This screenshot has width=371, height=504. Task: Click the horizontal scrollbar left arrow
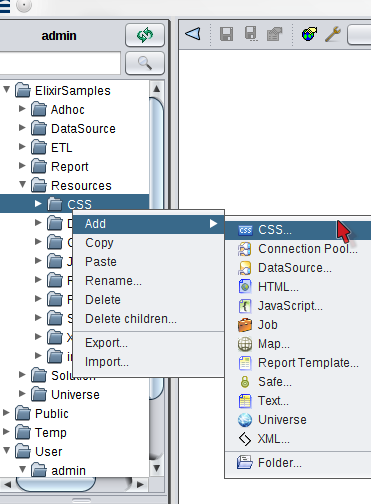[x=7, y=484]
